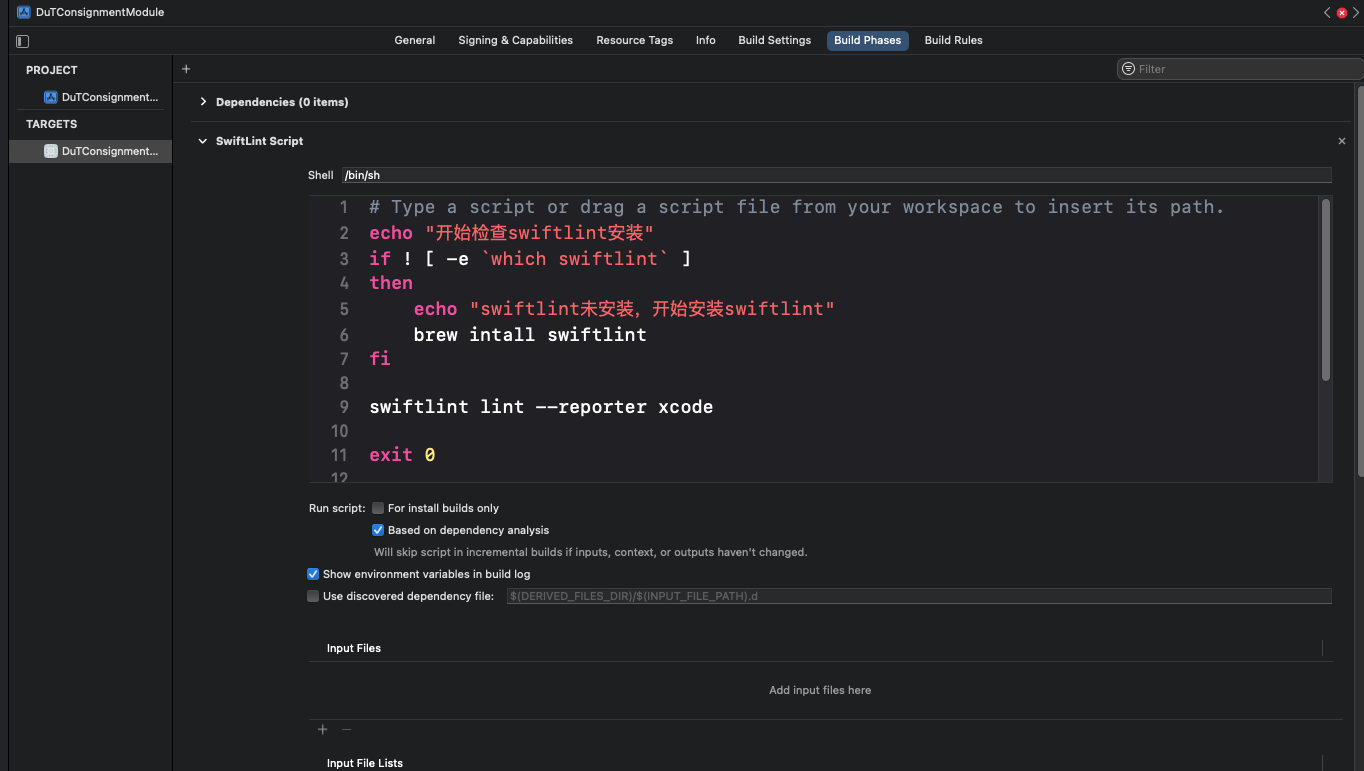Click the 'Run script:' label
This screenshot has width=1364, height=771.
point(337,508)
